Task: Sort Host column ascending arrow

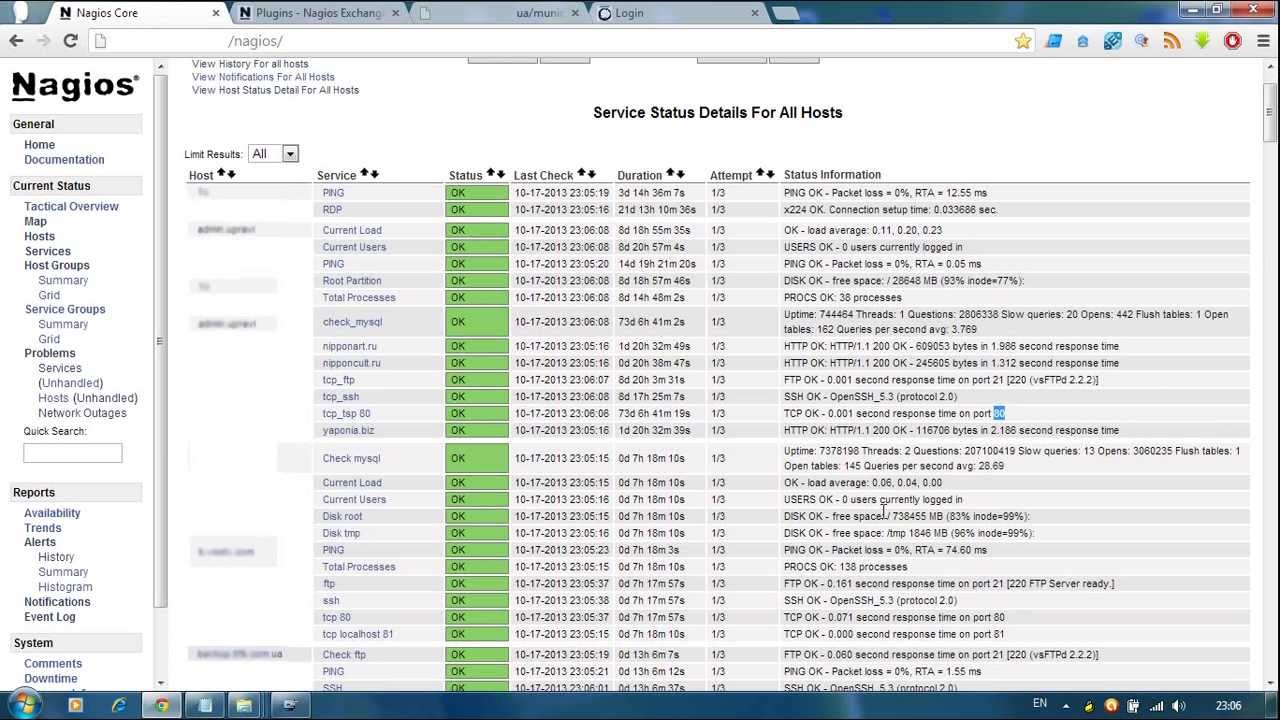Action: pyautogui.click(x=222, y=175)
